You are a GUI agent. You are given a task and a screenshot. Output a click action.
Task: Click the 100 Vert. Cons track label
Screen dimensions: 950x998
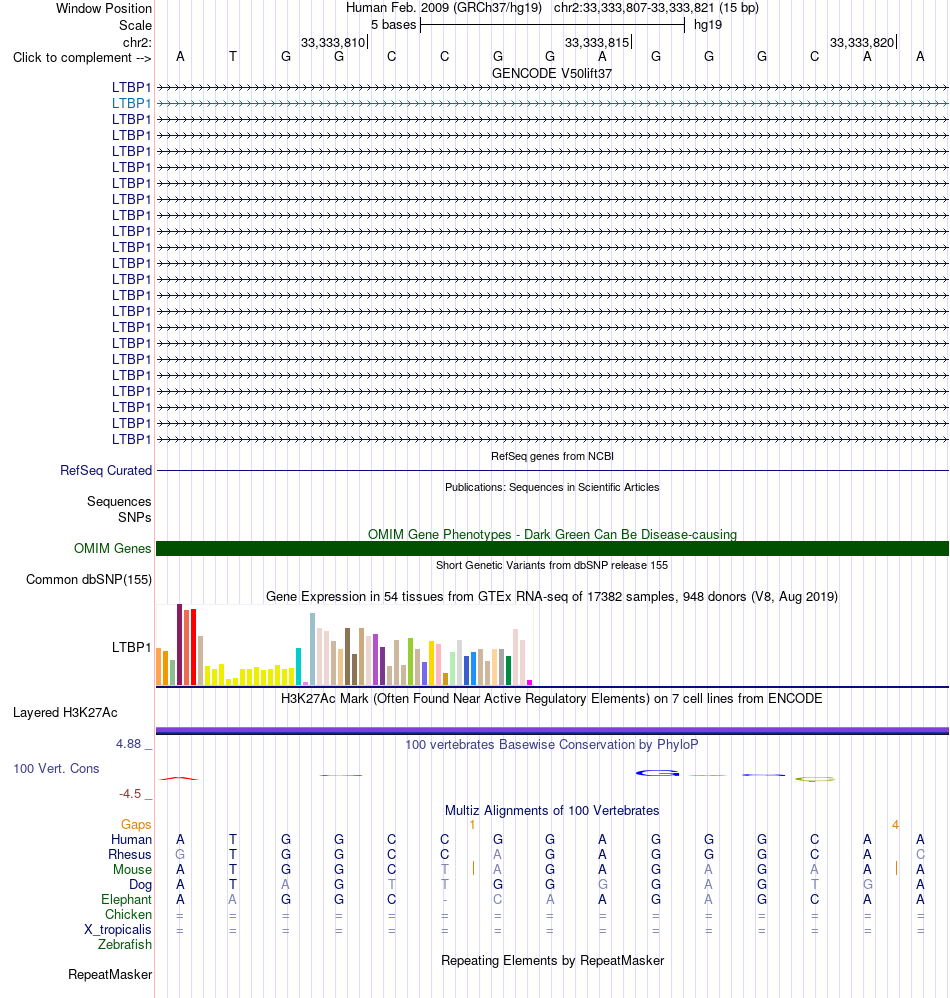[x=56, y=768]
